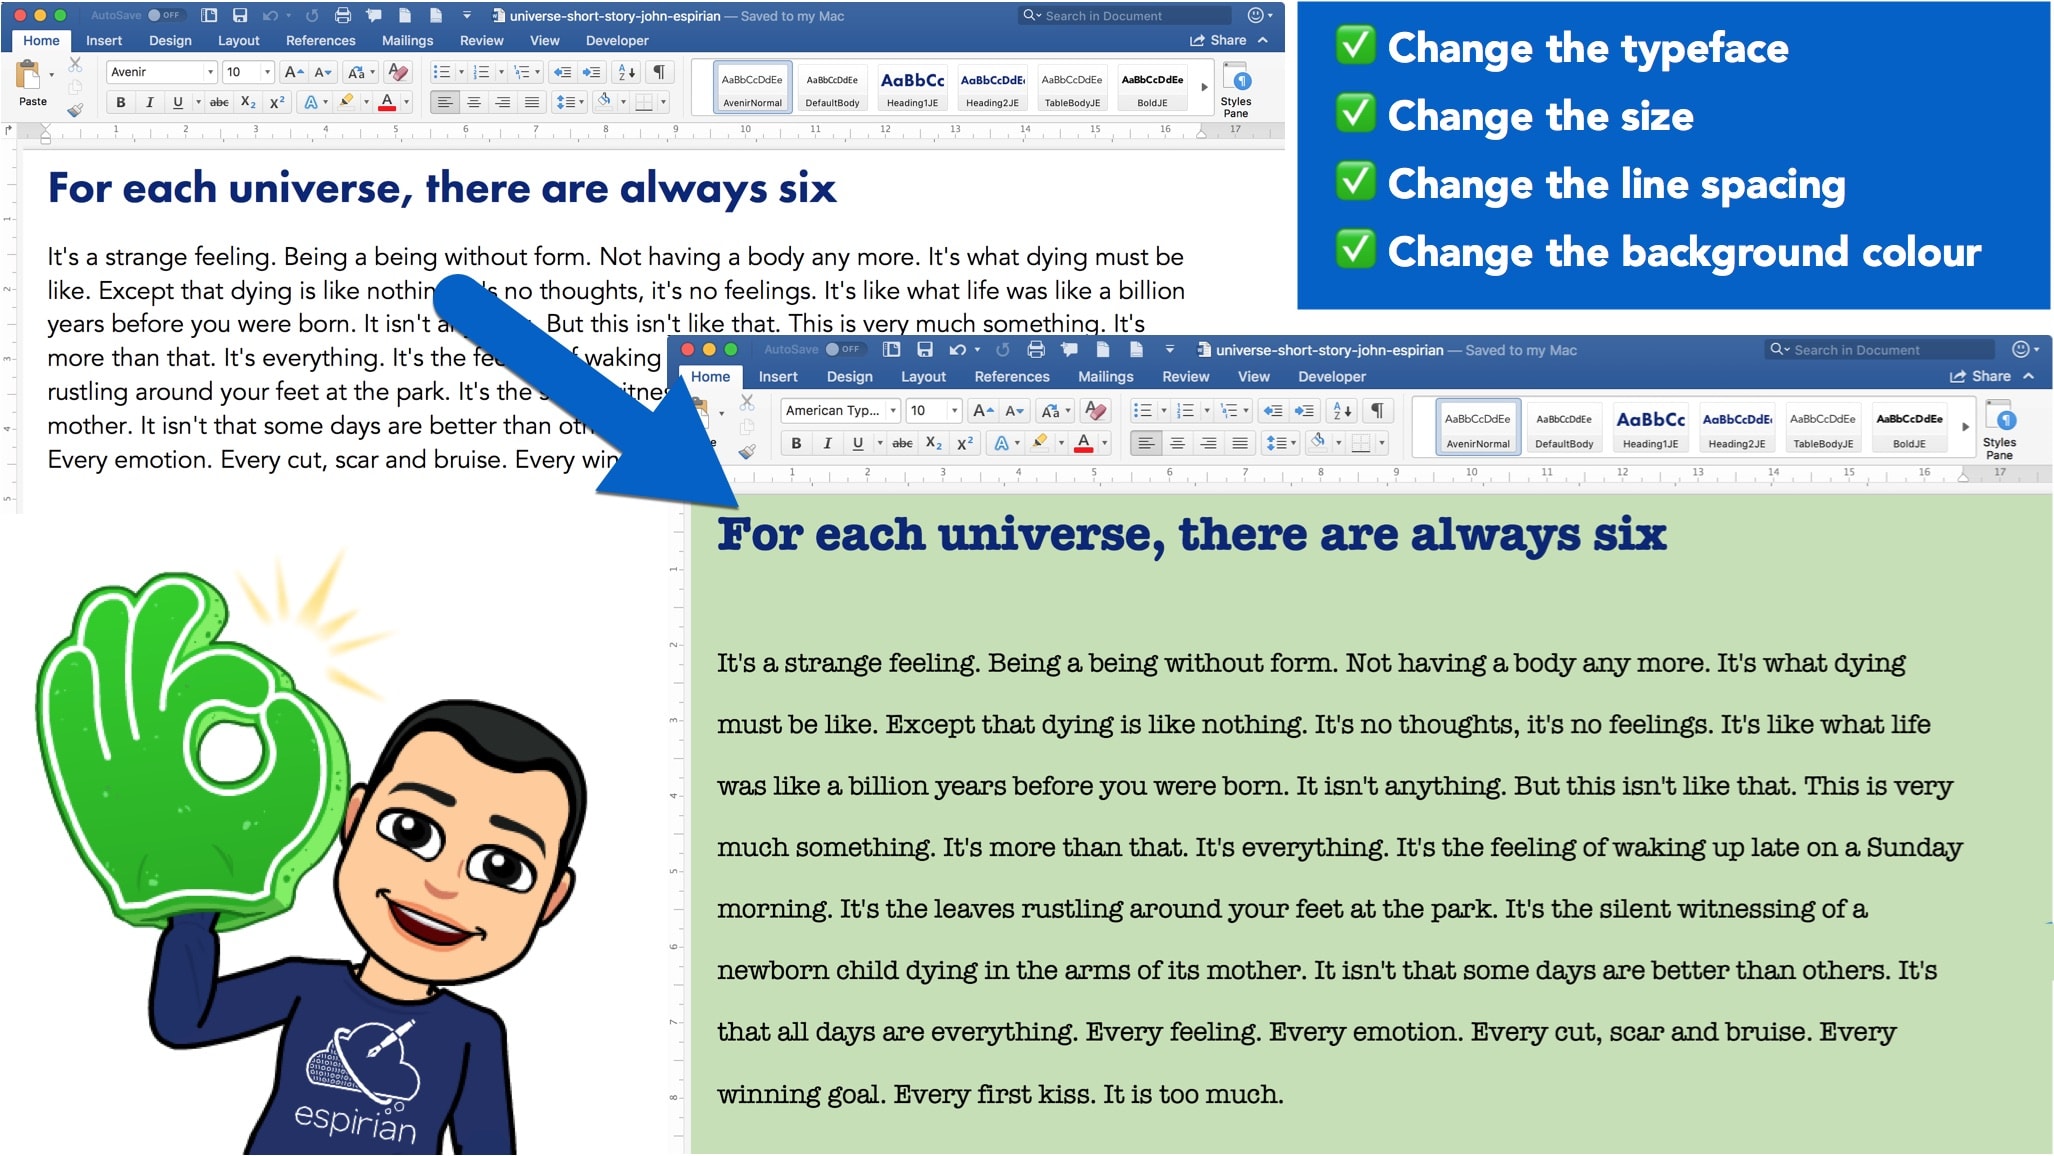
Task: Toggle AutoSave switch in the top-left window
Action: [x=165, y=16]
